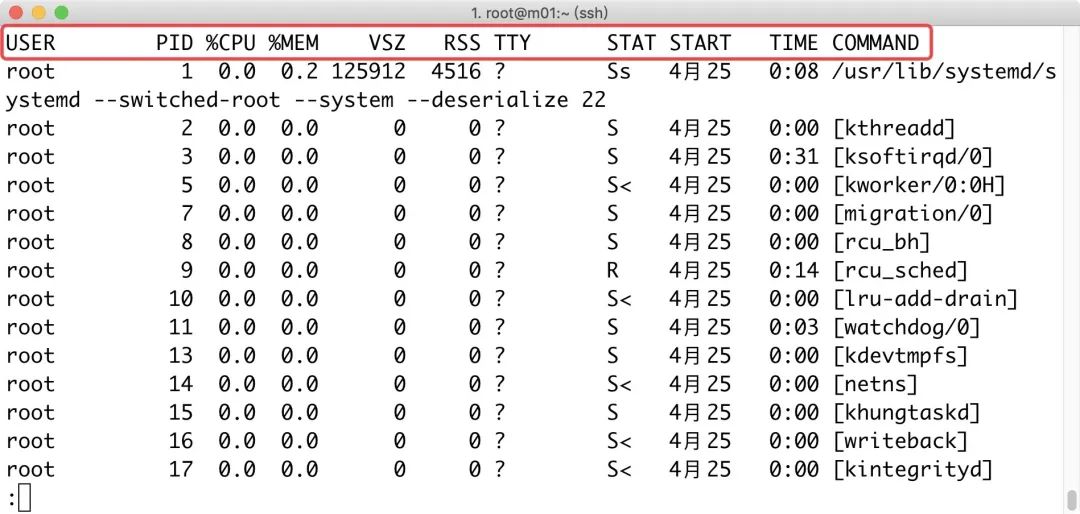This screenshot has width=1080, height=514.
Task: Click the TTY column header
Action: pos(512,43)
